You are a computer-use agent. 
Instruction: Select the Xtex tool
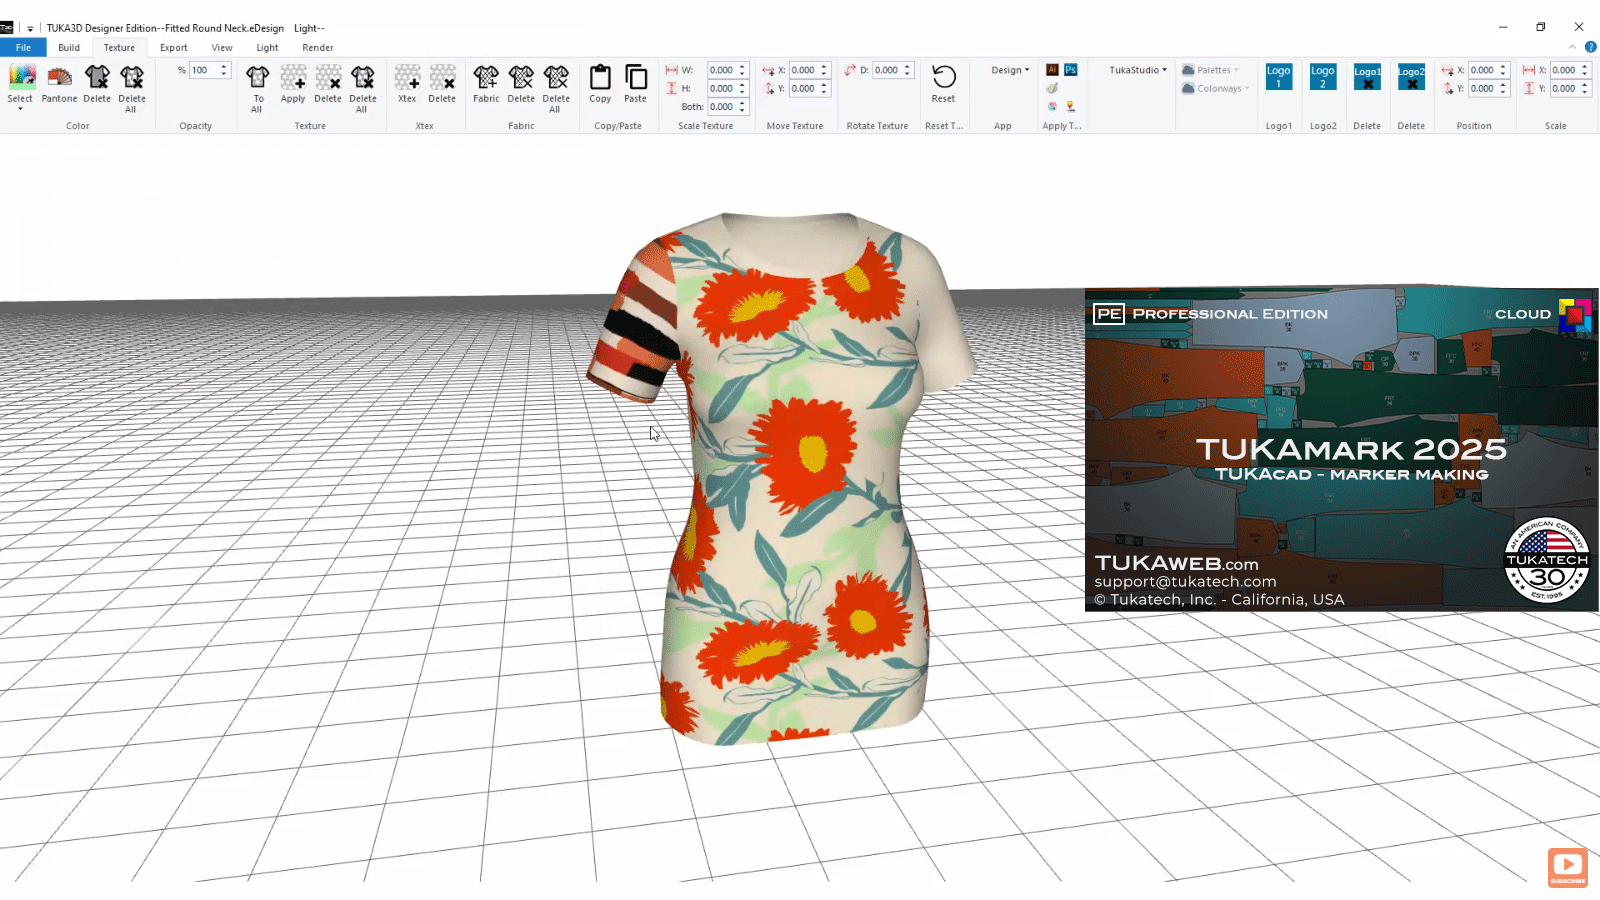point(406,85)
